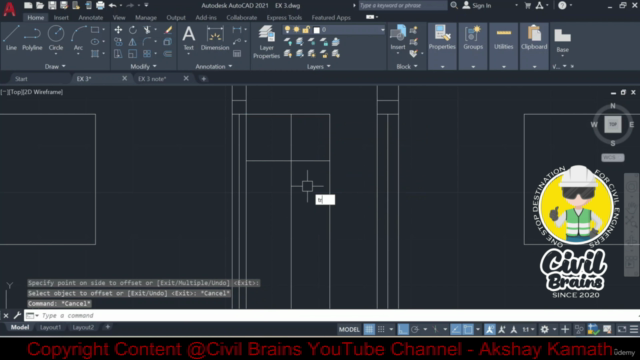
Task: Open annotation scale 1:1 dropdown
Action: (x=529, y=329)
